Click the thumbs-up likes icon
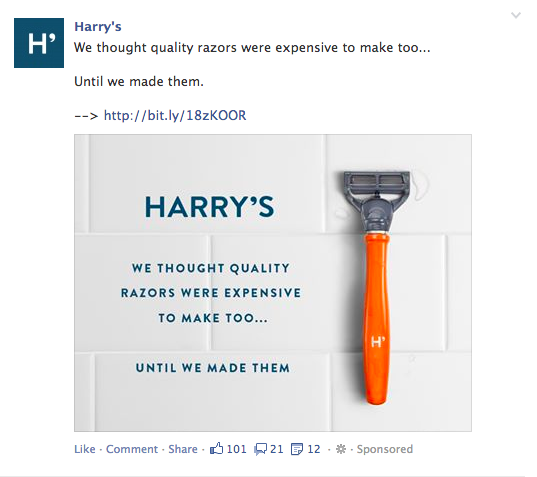Screen dimensions: 537x477 pos(216,448)
